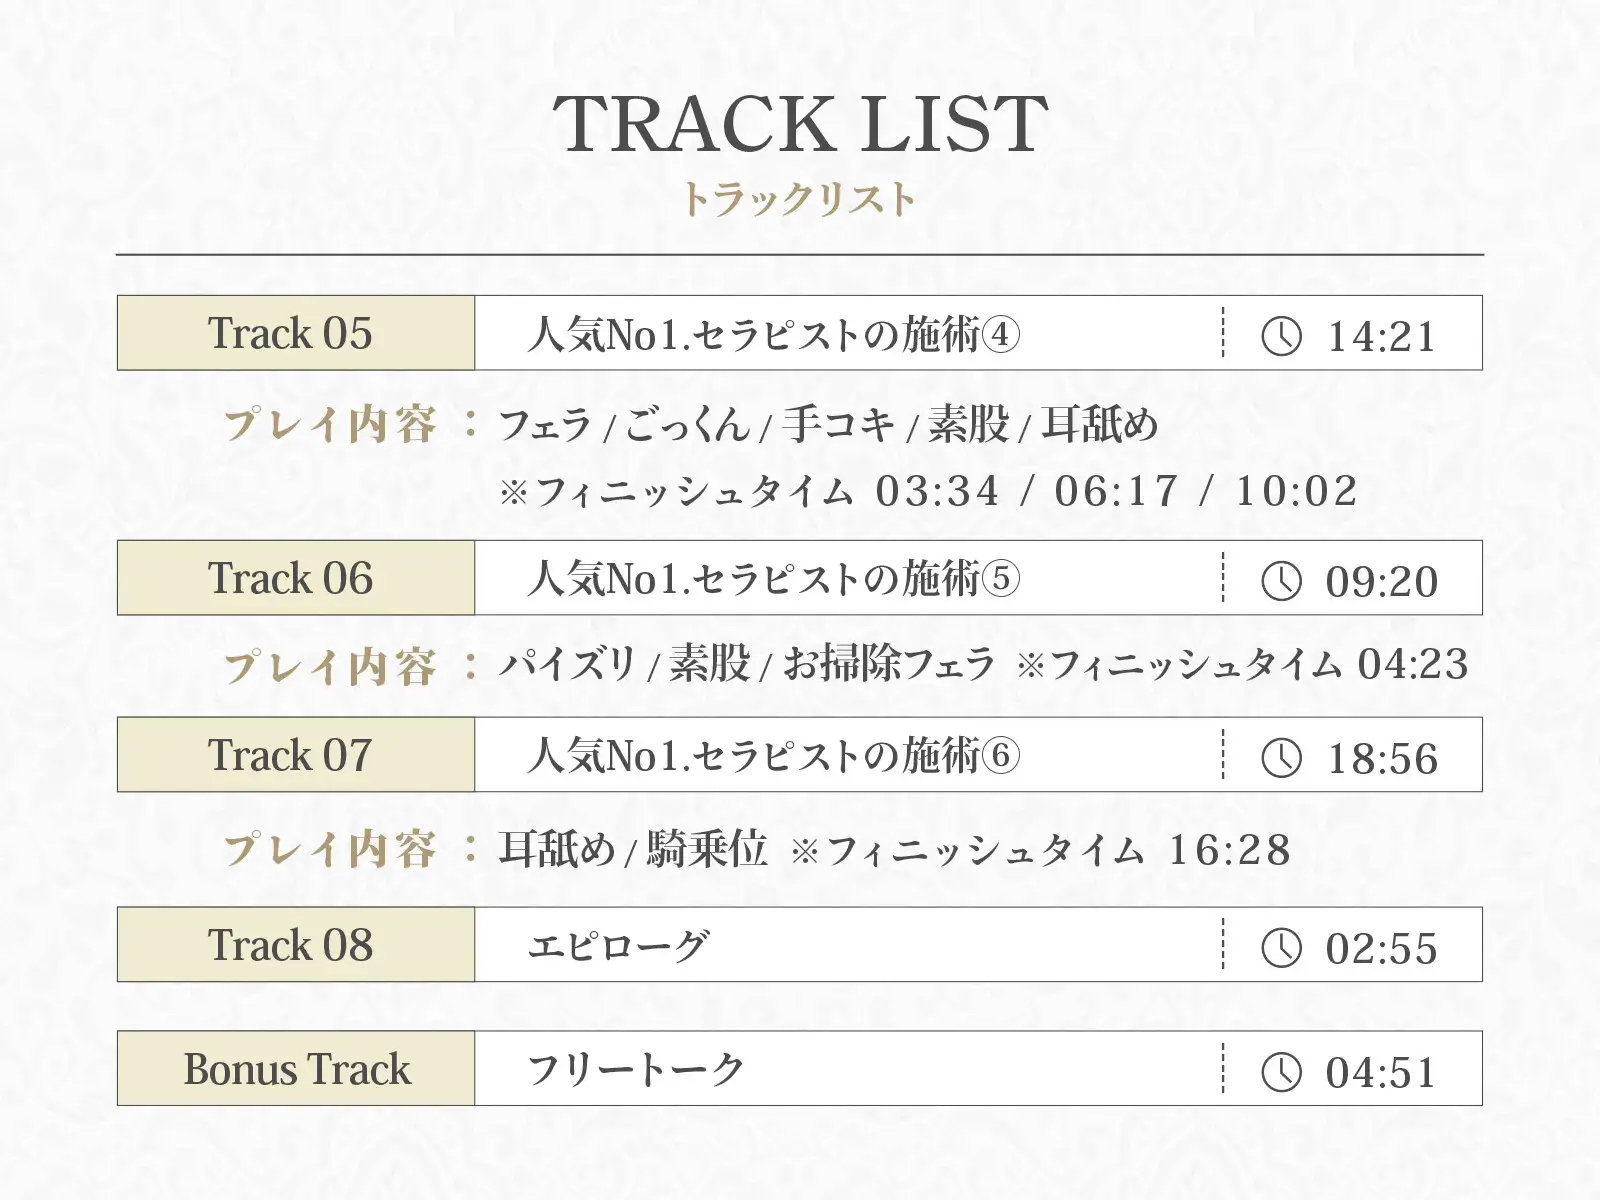
Task: Select the Track 05 label cell
Action: click(296, 333)
